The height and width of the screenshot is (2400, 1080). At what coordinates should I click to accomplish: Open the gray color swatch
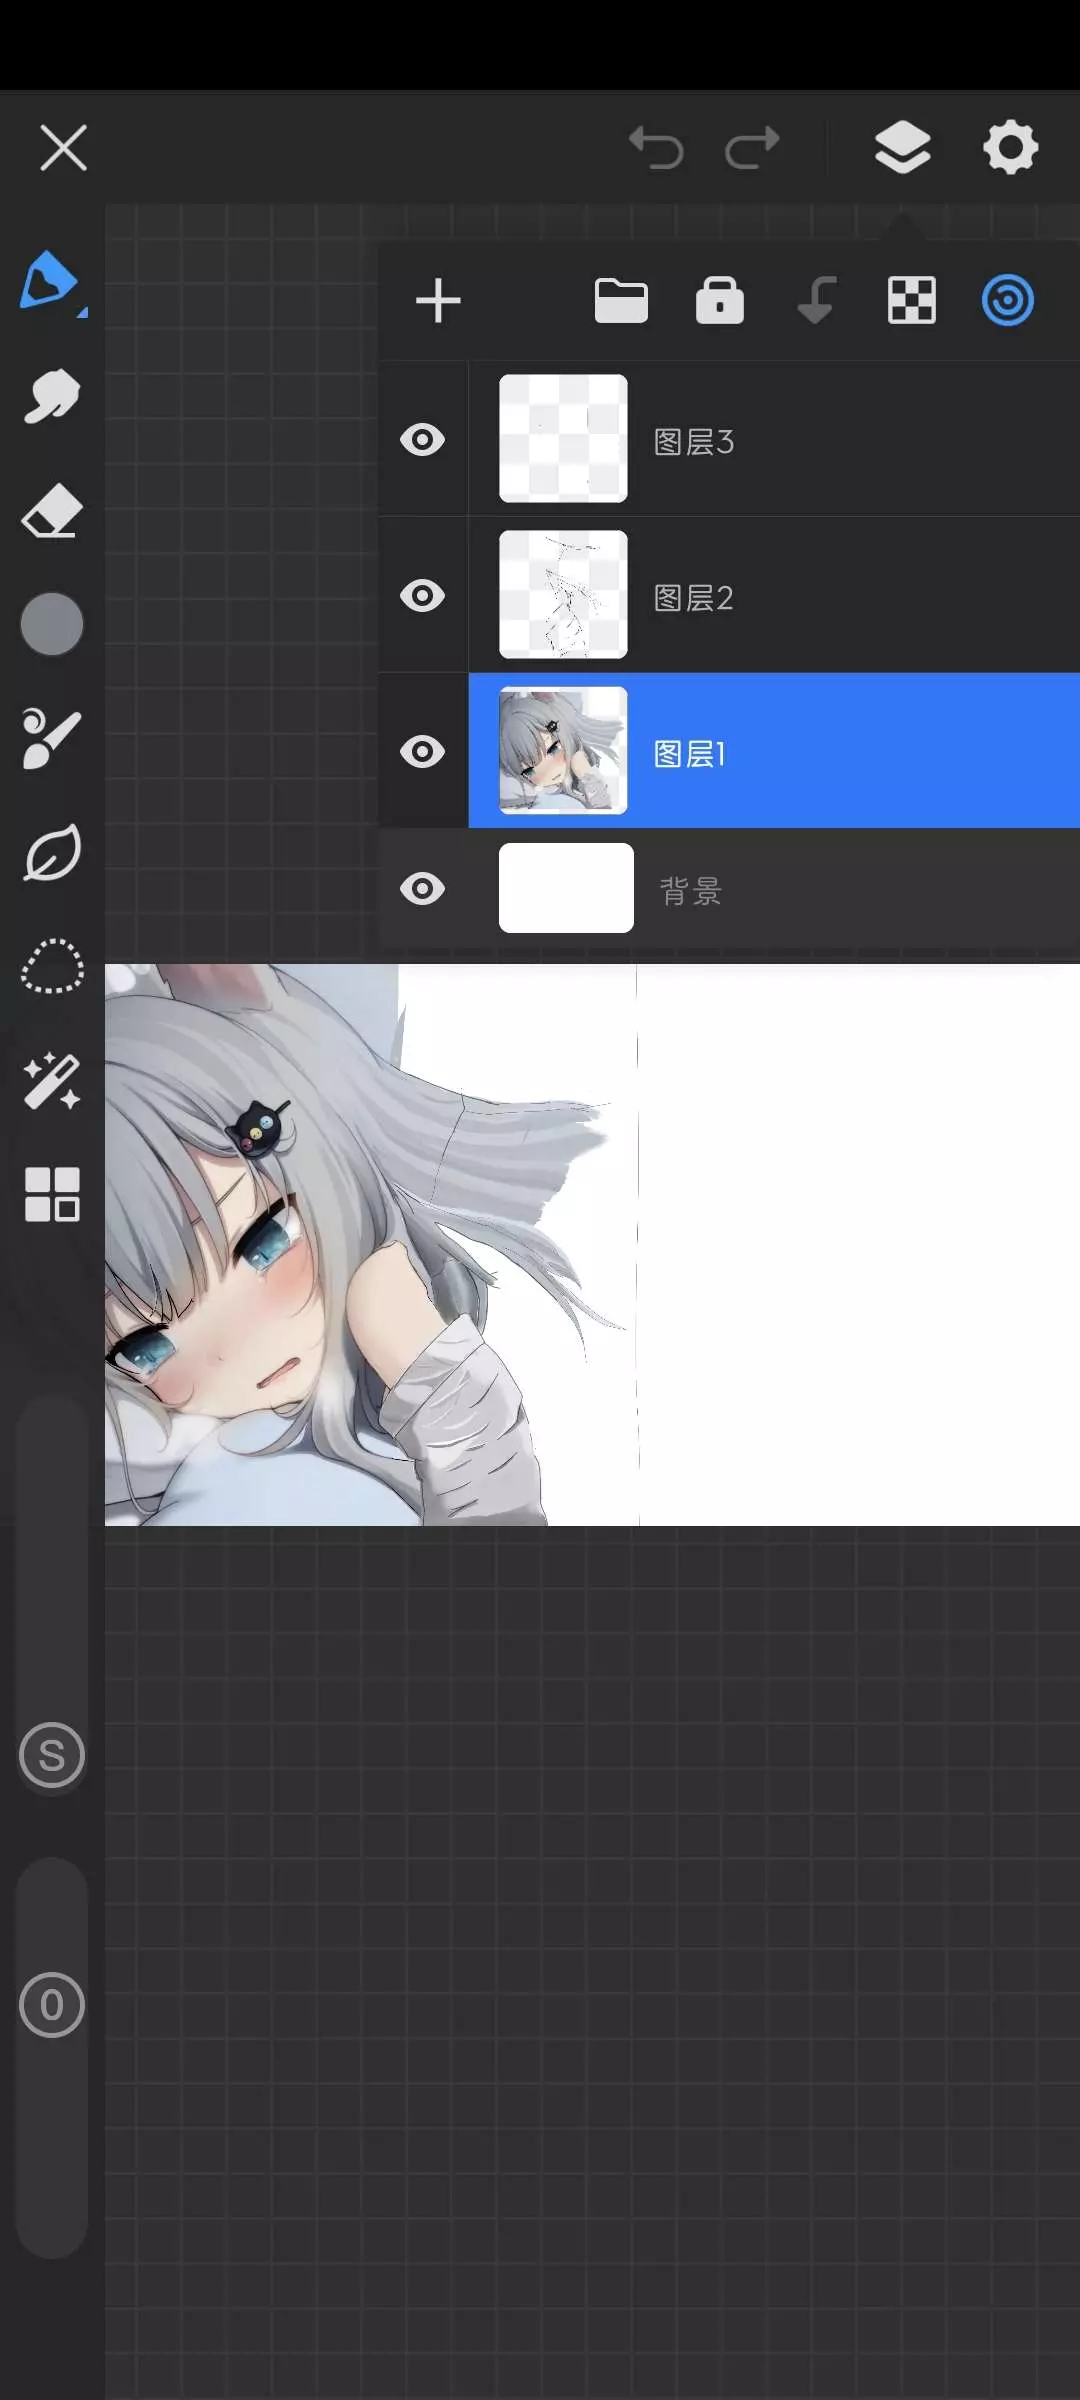(x=52, y=624)
